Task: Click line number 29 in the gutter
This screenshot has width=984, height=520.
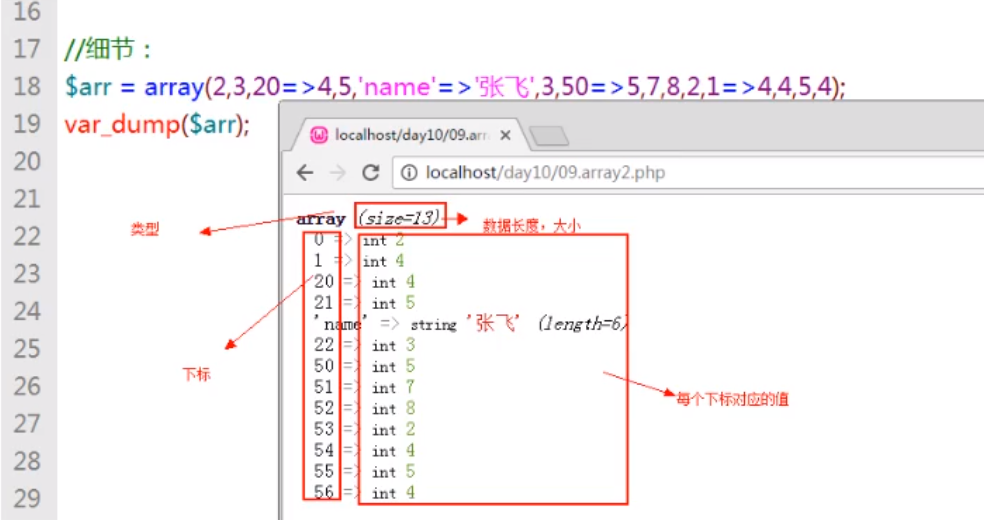Action: 27,499
